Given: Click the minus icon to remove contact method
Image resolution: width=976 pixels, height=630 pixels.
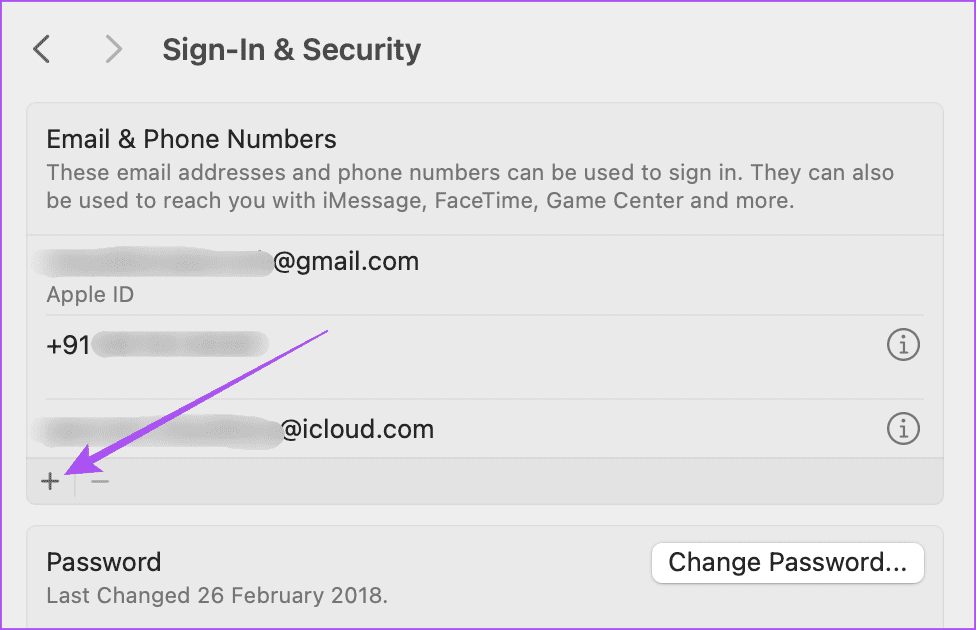Looking at the screenshot, I should 98,481.
